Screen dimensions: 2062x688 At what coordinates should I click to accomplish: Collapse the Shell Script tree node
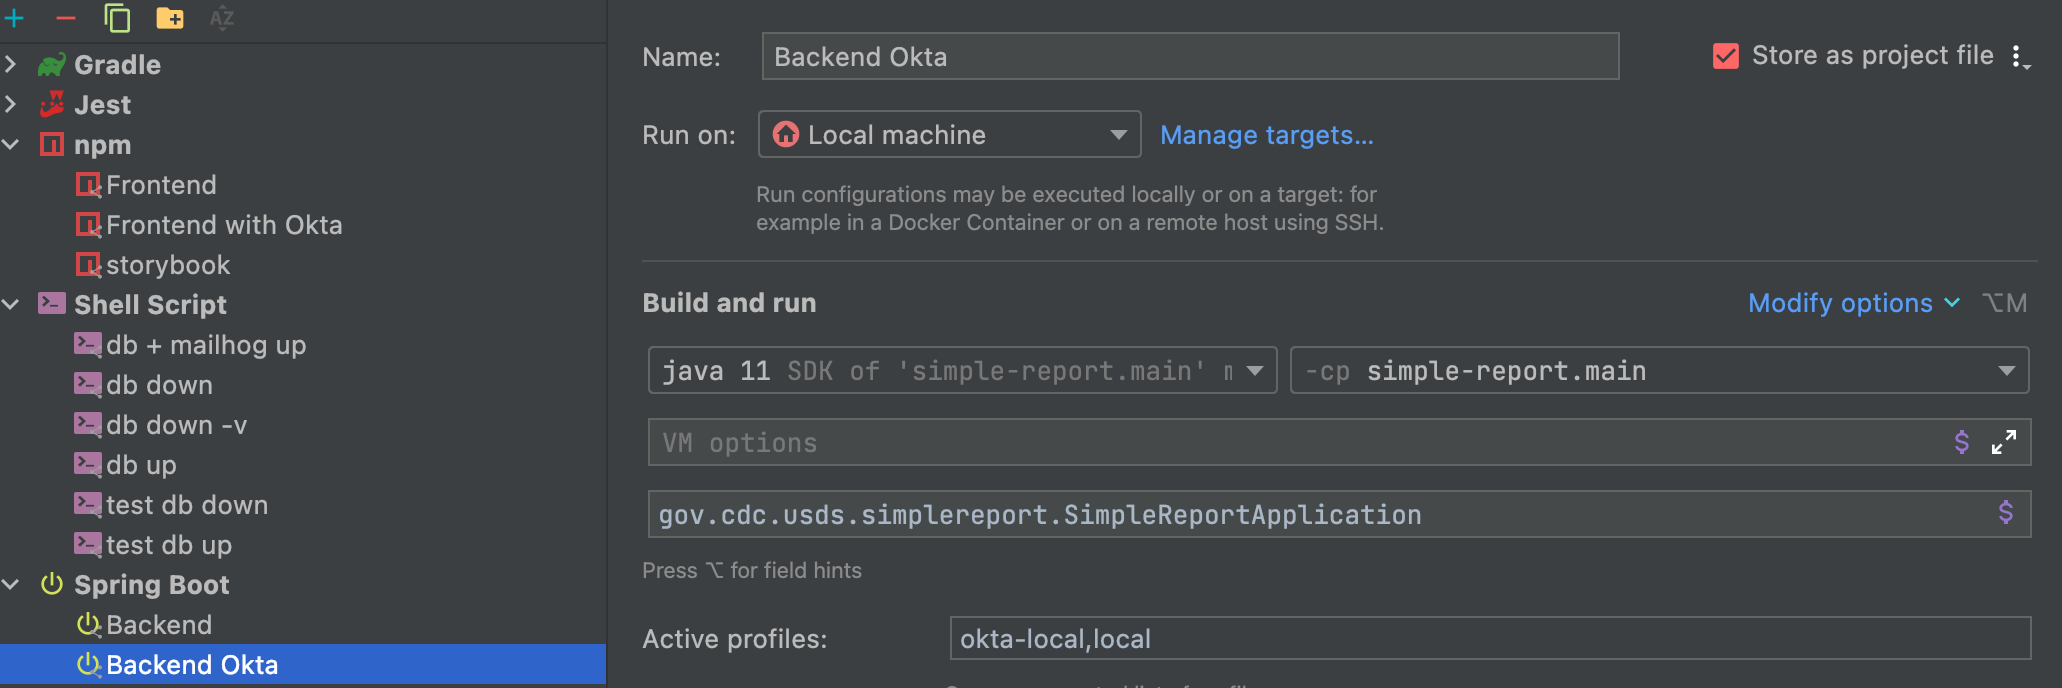click(11, 304)
